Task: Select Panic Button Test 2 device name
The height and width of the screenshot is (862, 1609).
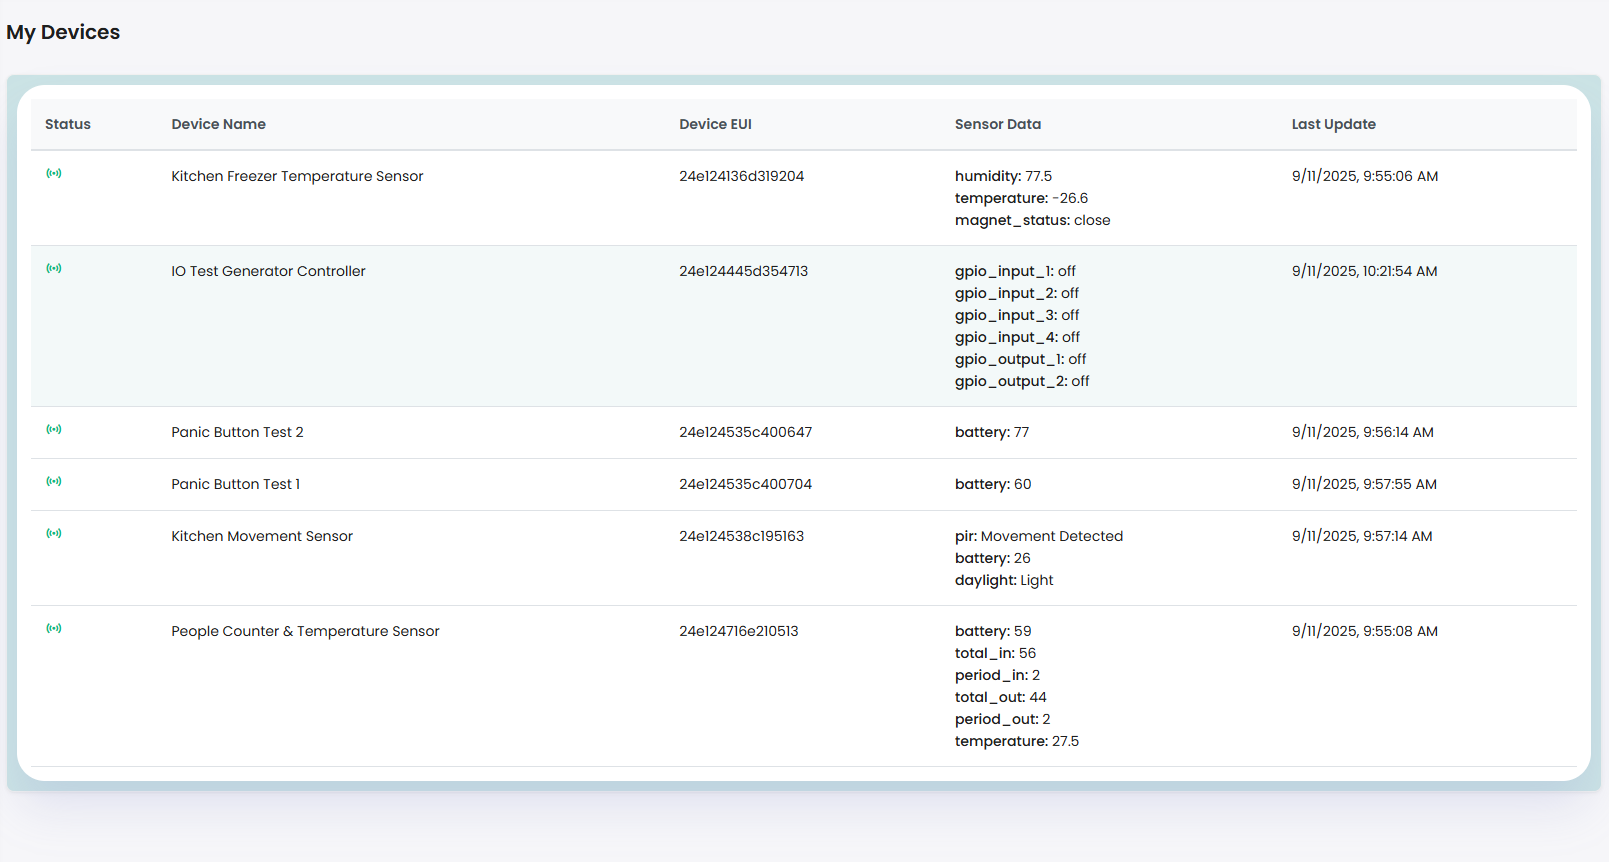Action: (237, 432)
